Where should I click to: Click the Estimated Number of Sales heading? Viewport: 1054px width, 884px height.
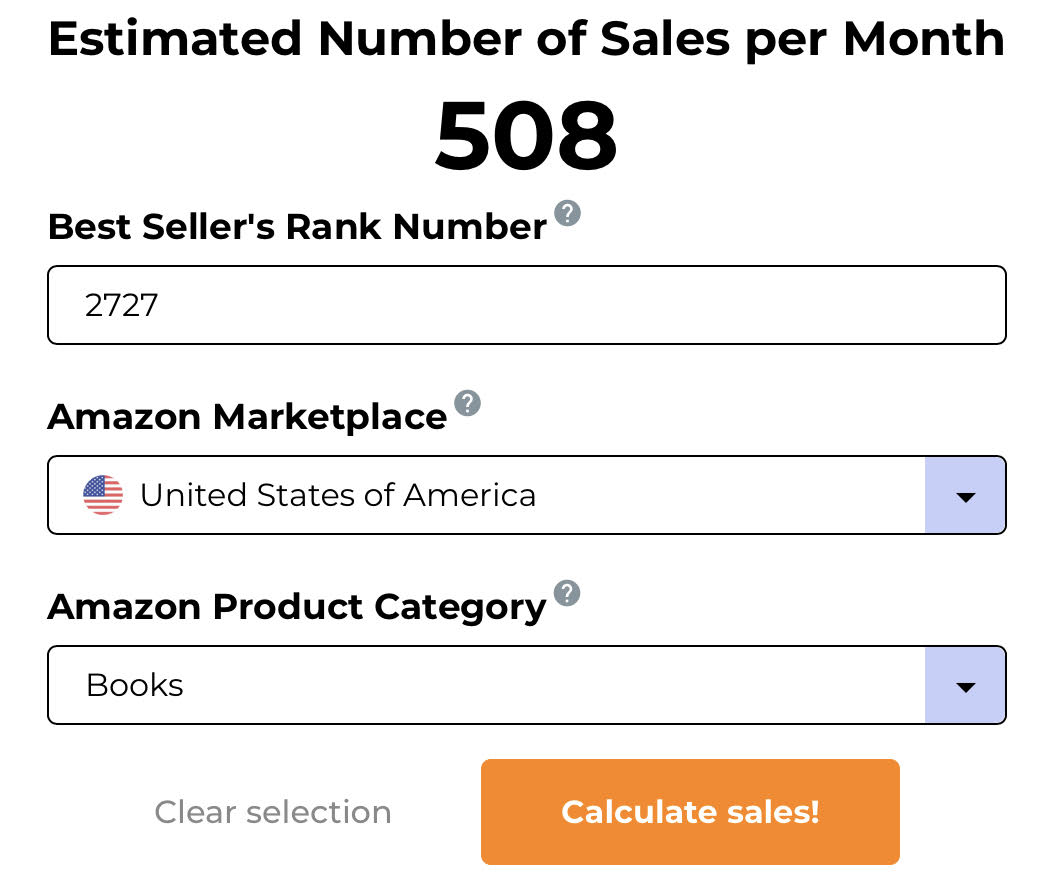[526, 40]
